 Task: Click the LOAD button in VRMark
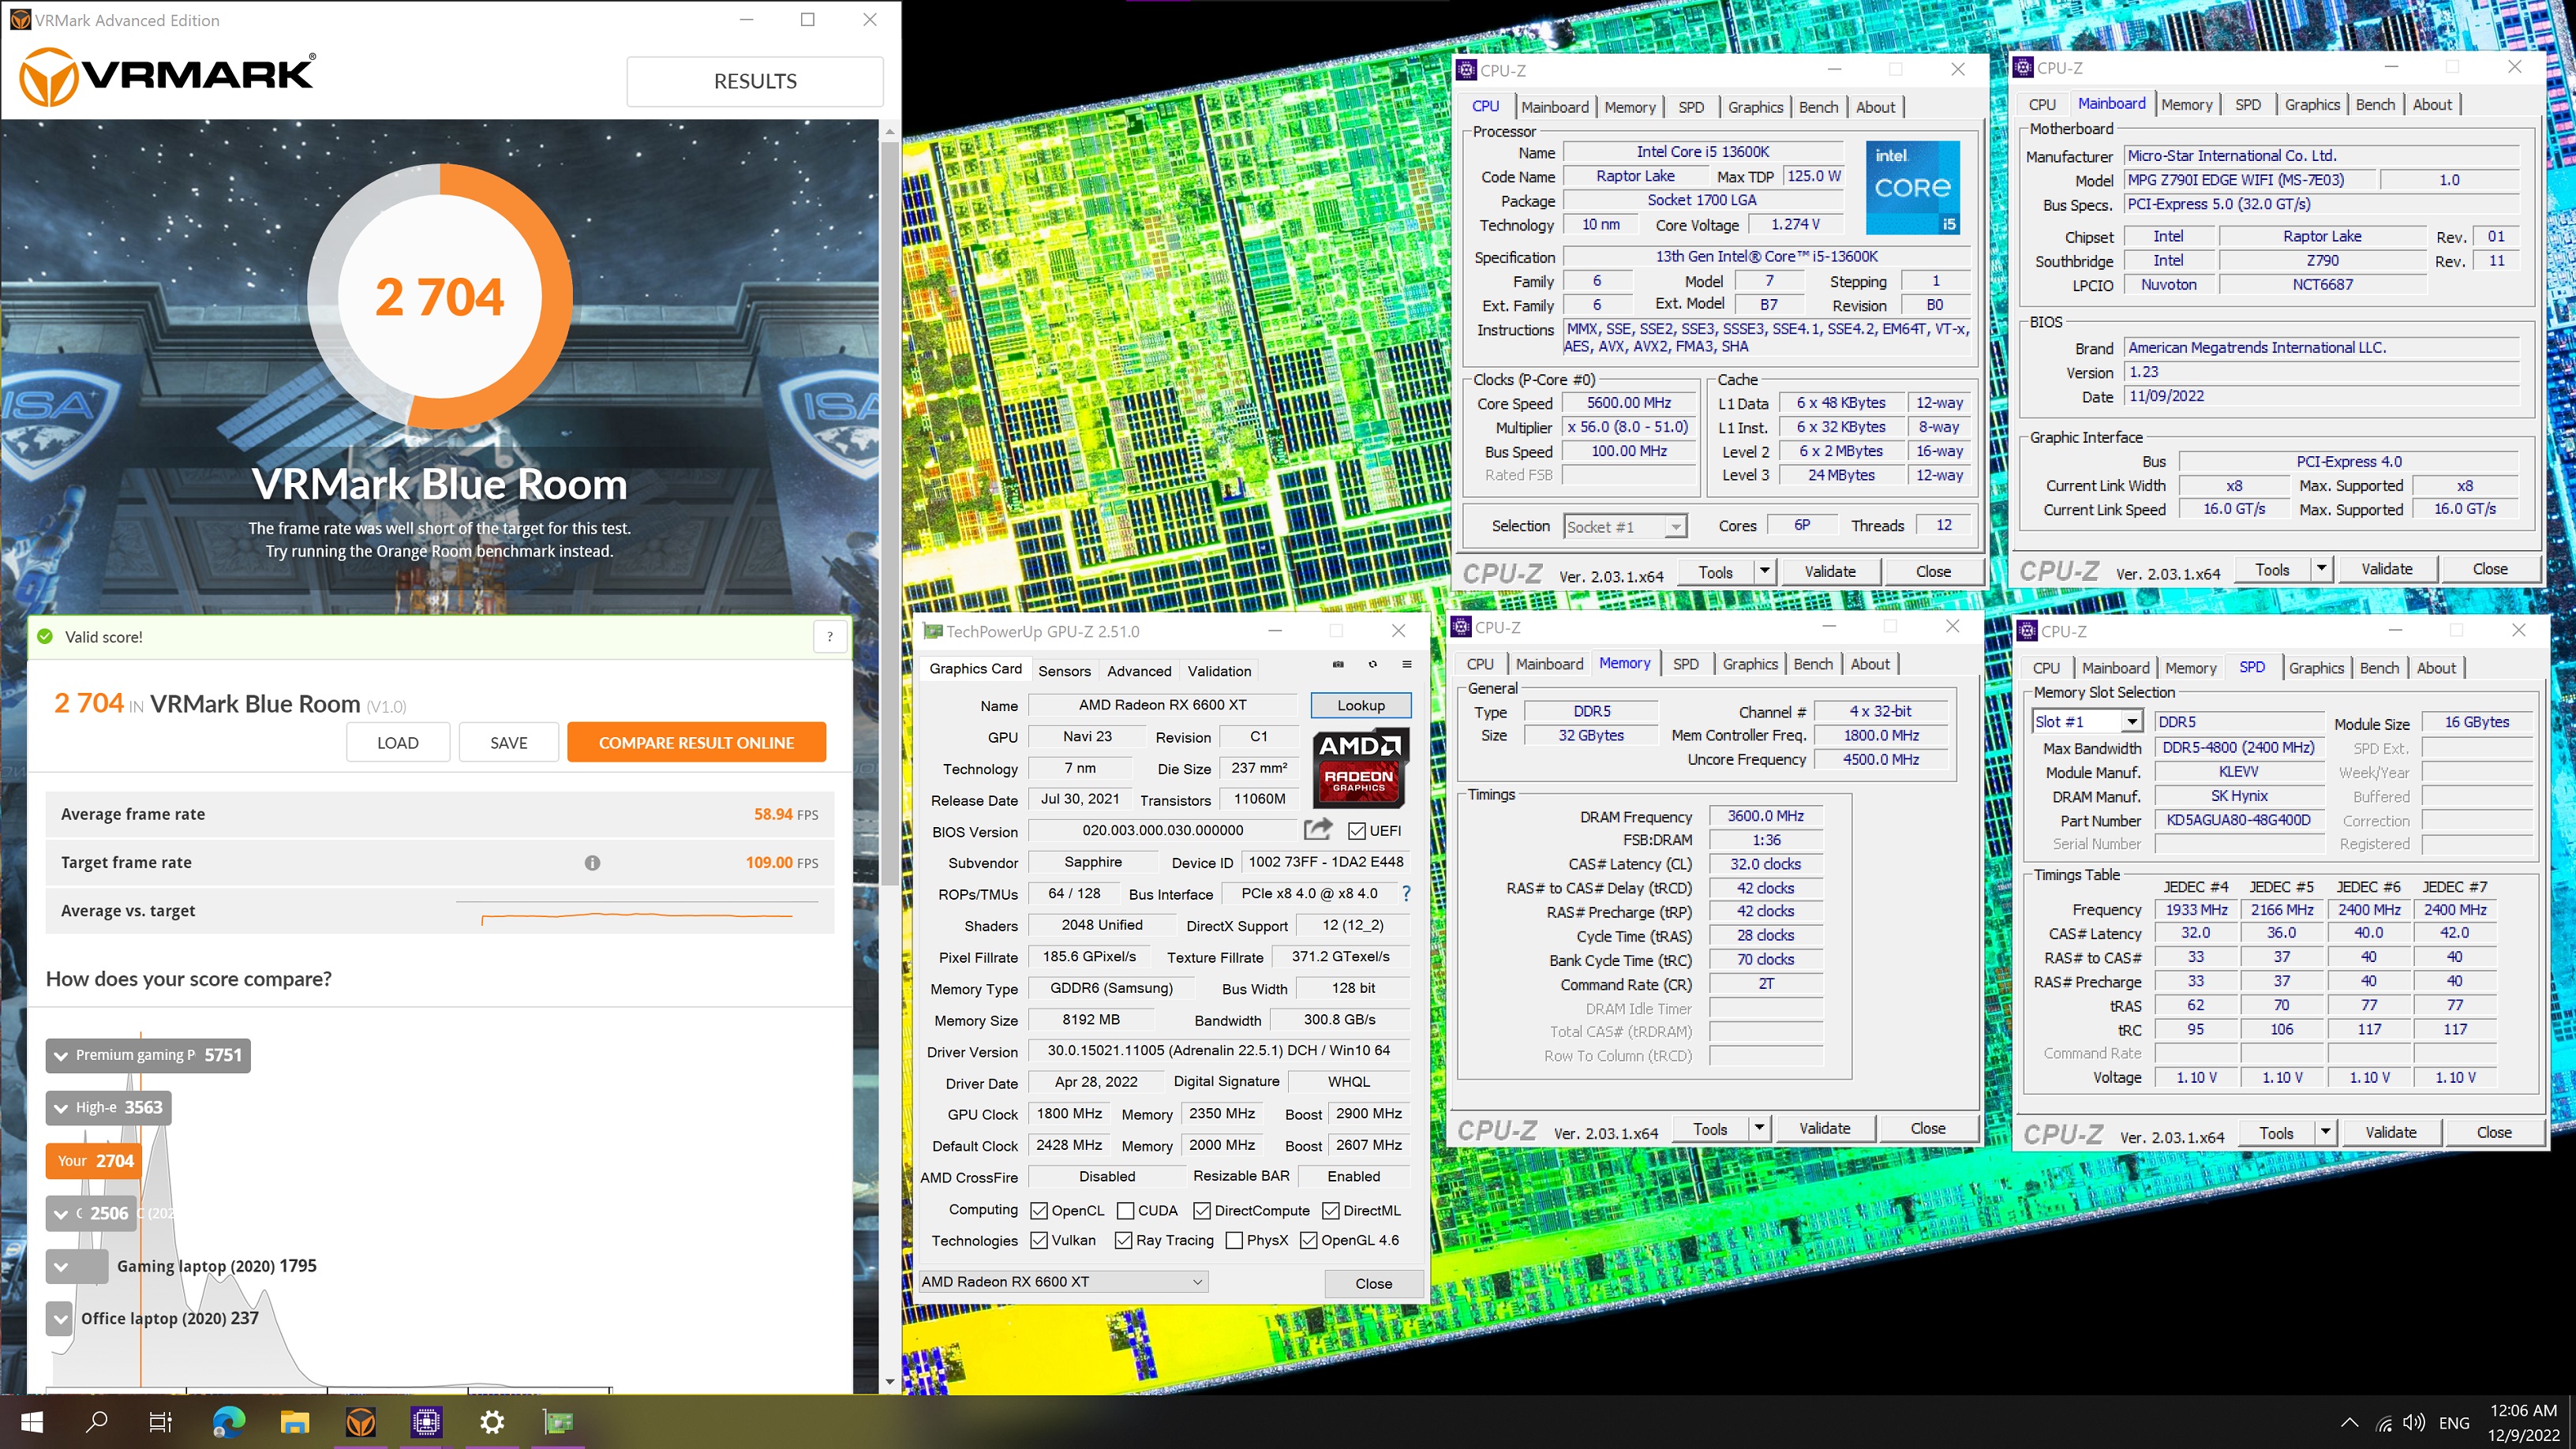point(398,742)
